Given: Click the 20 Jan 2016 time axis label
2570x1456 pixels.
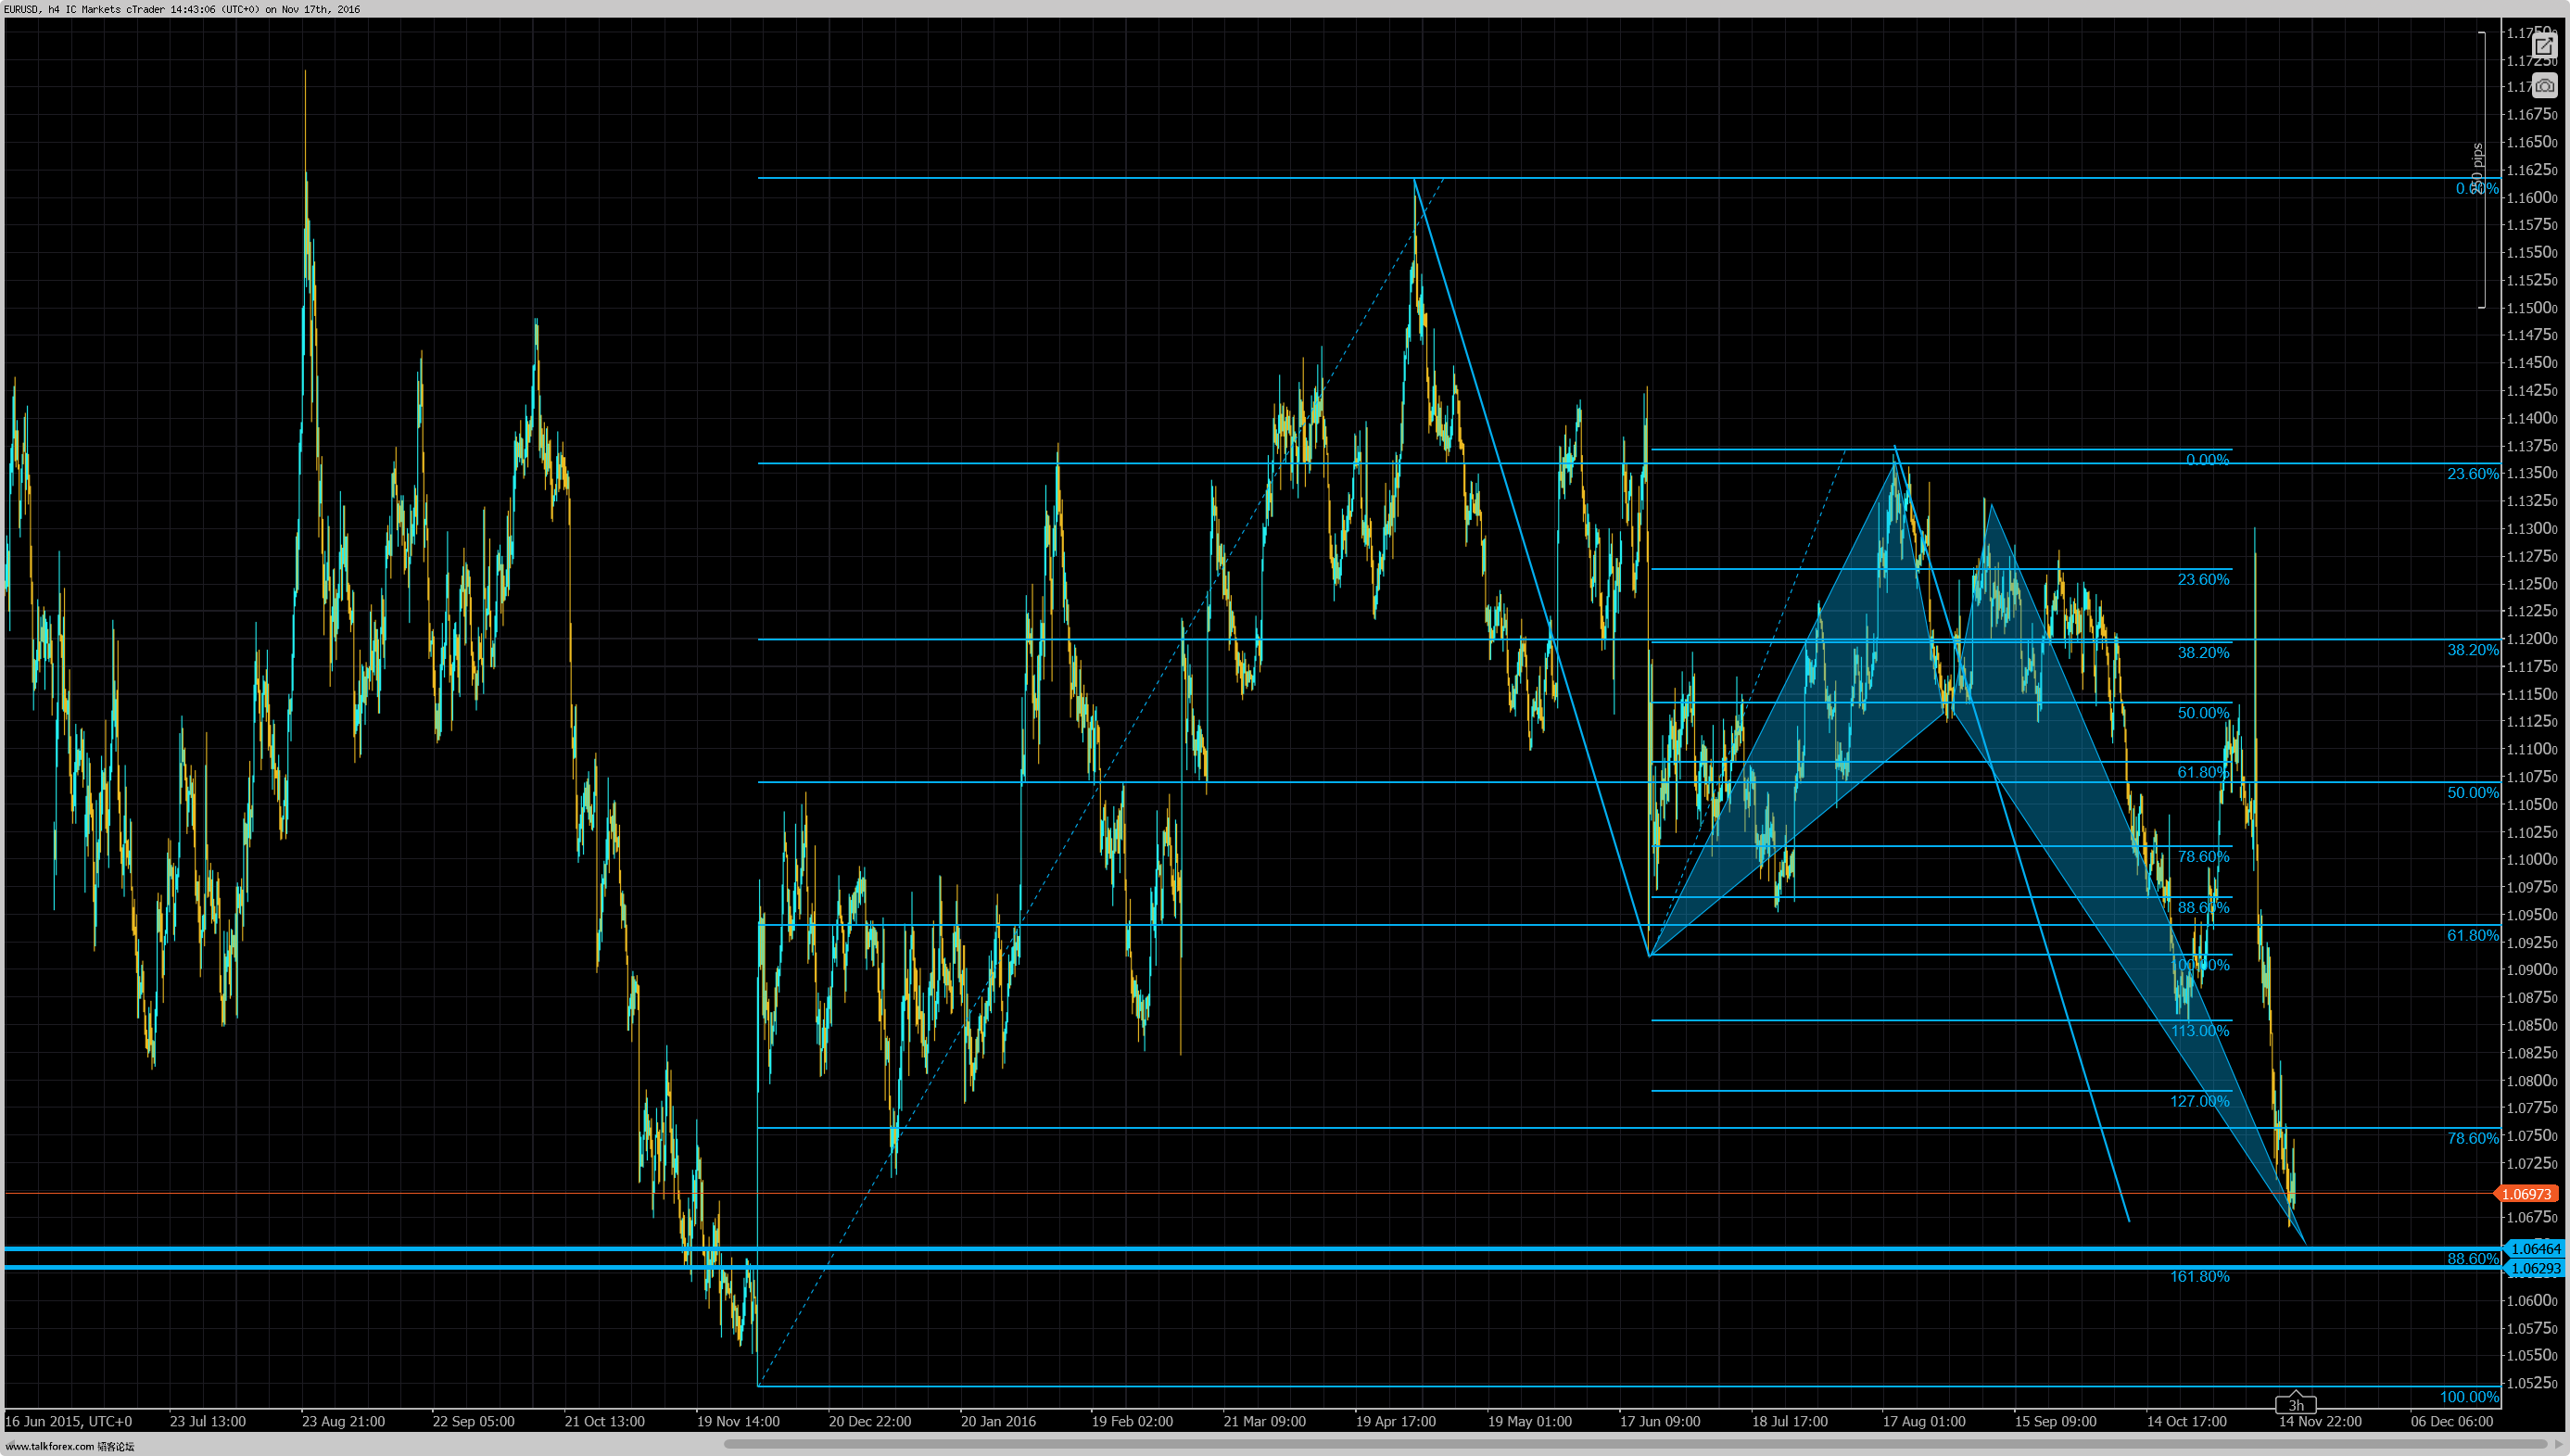Looking at the screenshot, I should 998,1421.
